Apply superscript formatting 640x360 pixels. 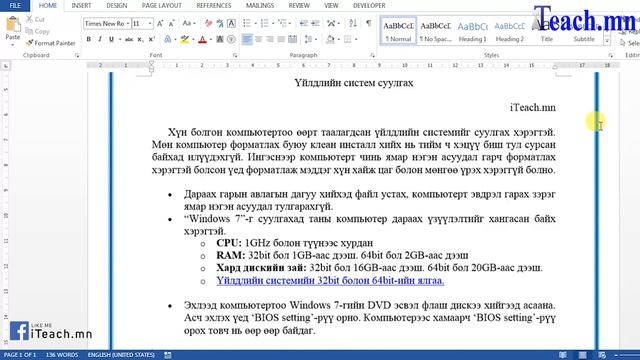[151, 40]
